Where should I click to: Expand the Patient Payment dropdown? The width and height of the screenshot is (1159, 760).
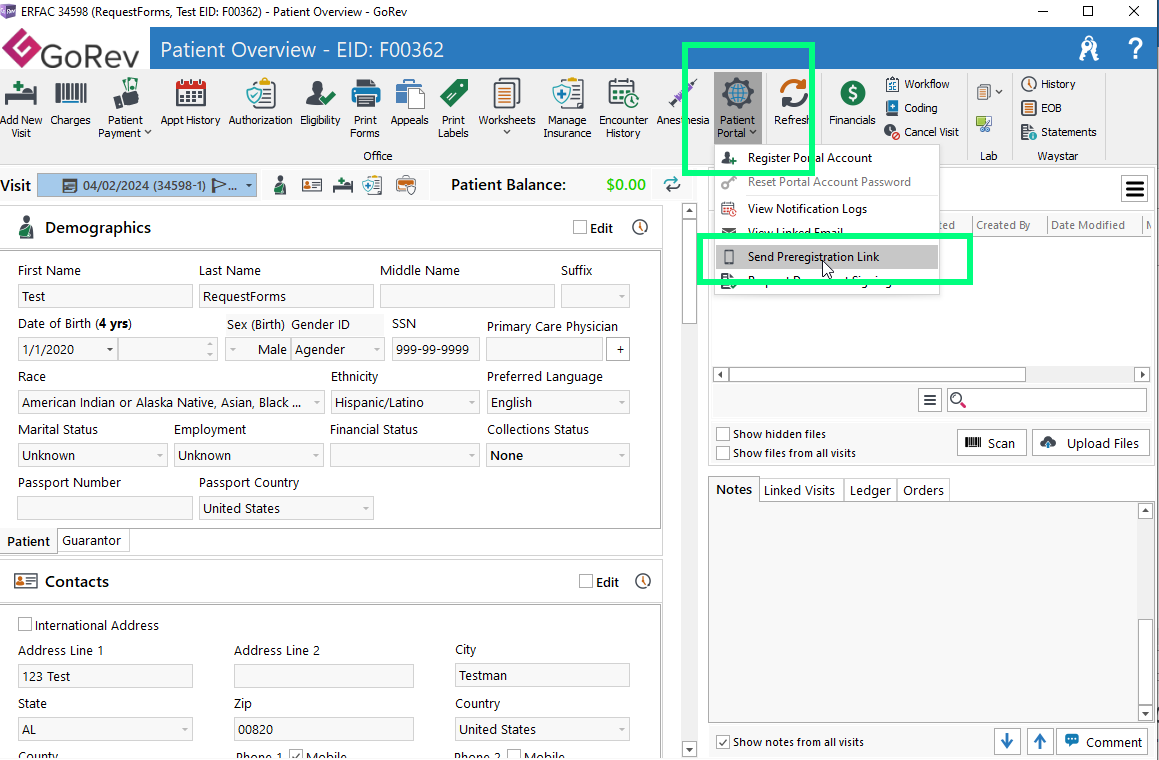pos(148,133)
